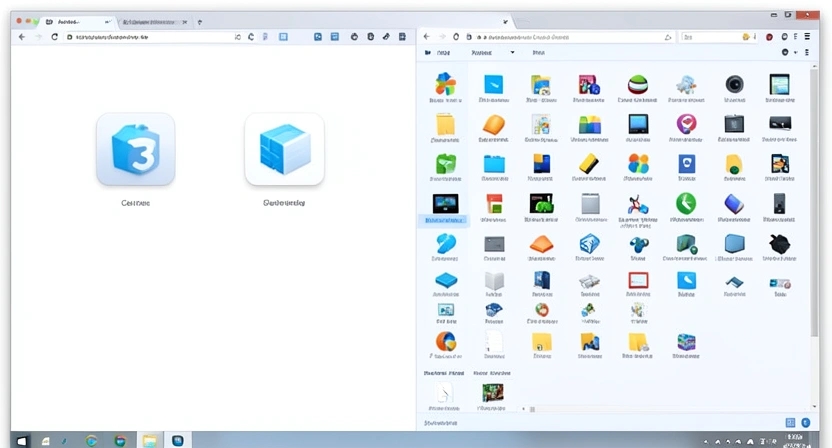Open the orange pyramid icon
Screen dimensions: 832x448
541,244
